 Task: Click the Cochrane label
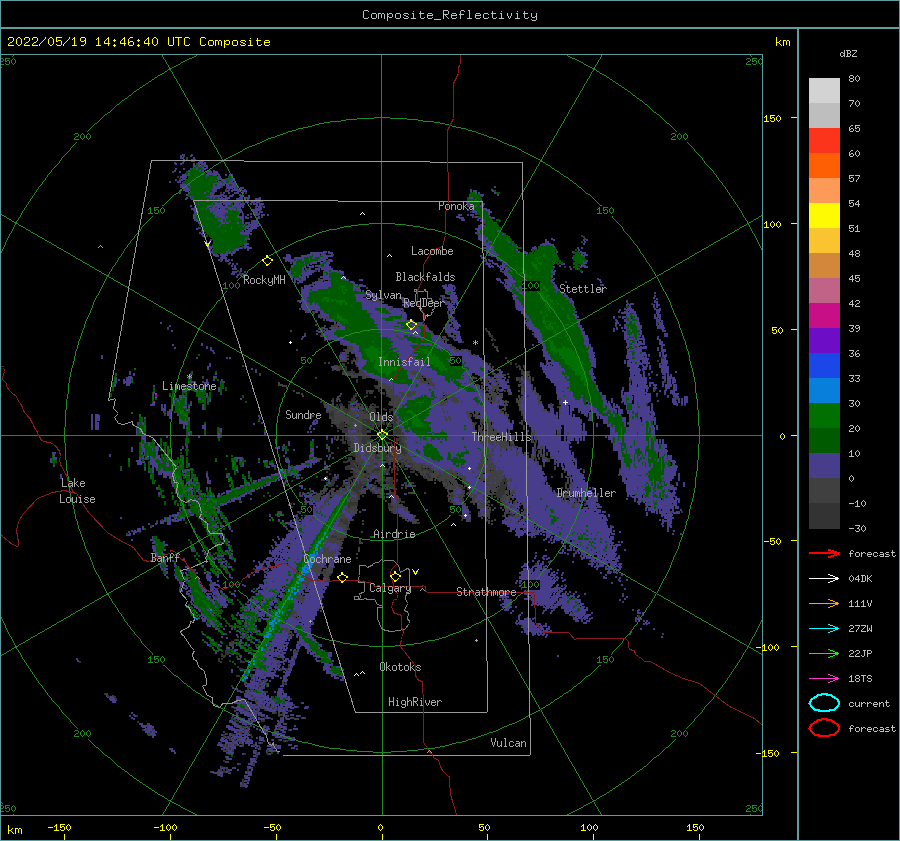pyautogui.click(x=327, y=559)
